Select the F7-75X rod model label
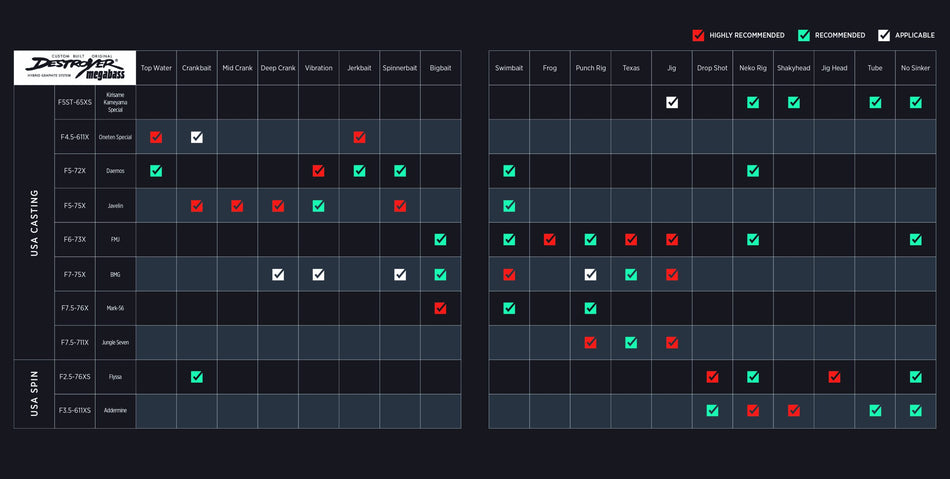The height and width of the screenshot is (479, 950). (75, 274)
